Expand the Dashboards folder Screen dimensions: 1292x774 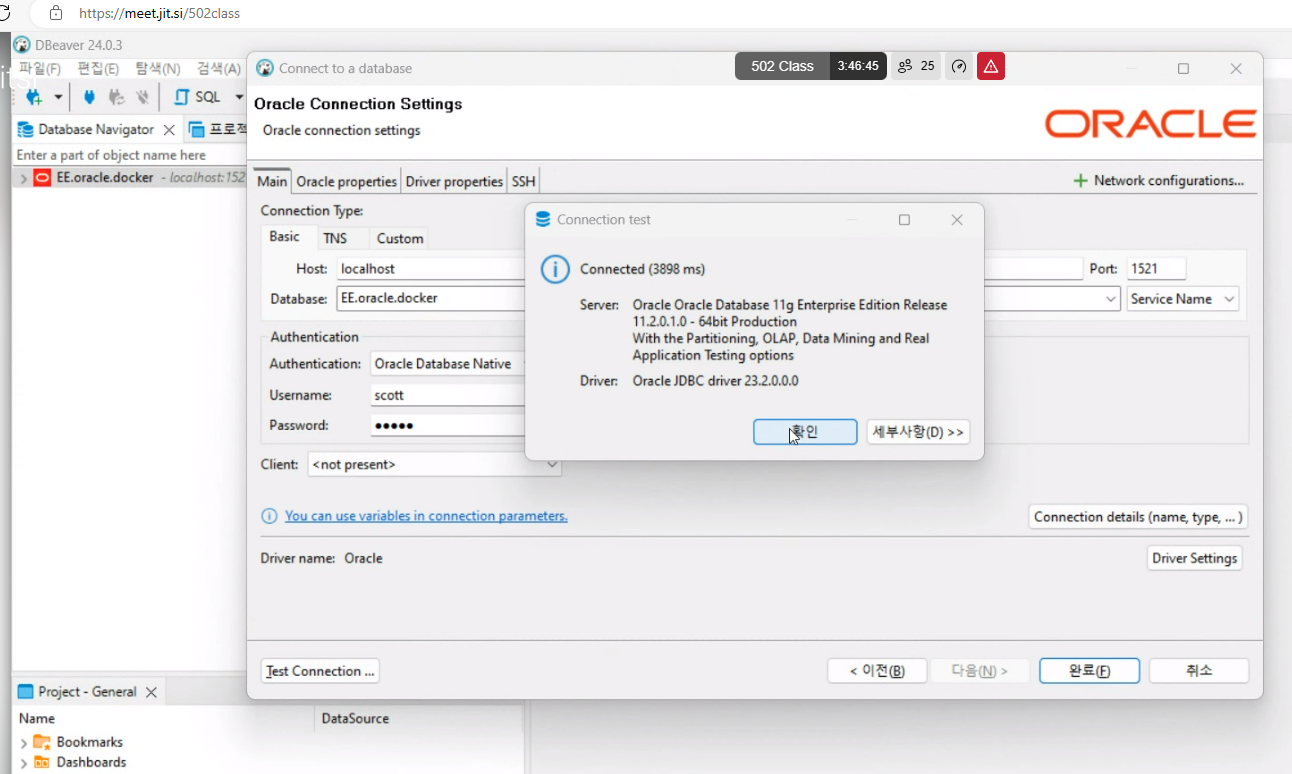[x=23, y=763]
